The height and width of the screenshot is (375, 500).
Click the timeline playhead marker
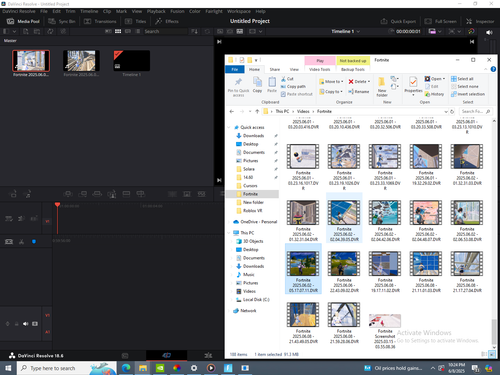[57, 204]
